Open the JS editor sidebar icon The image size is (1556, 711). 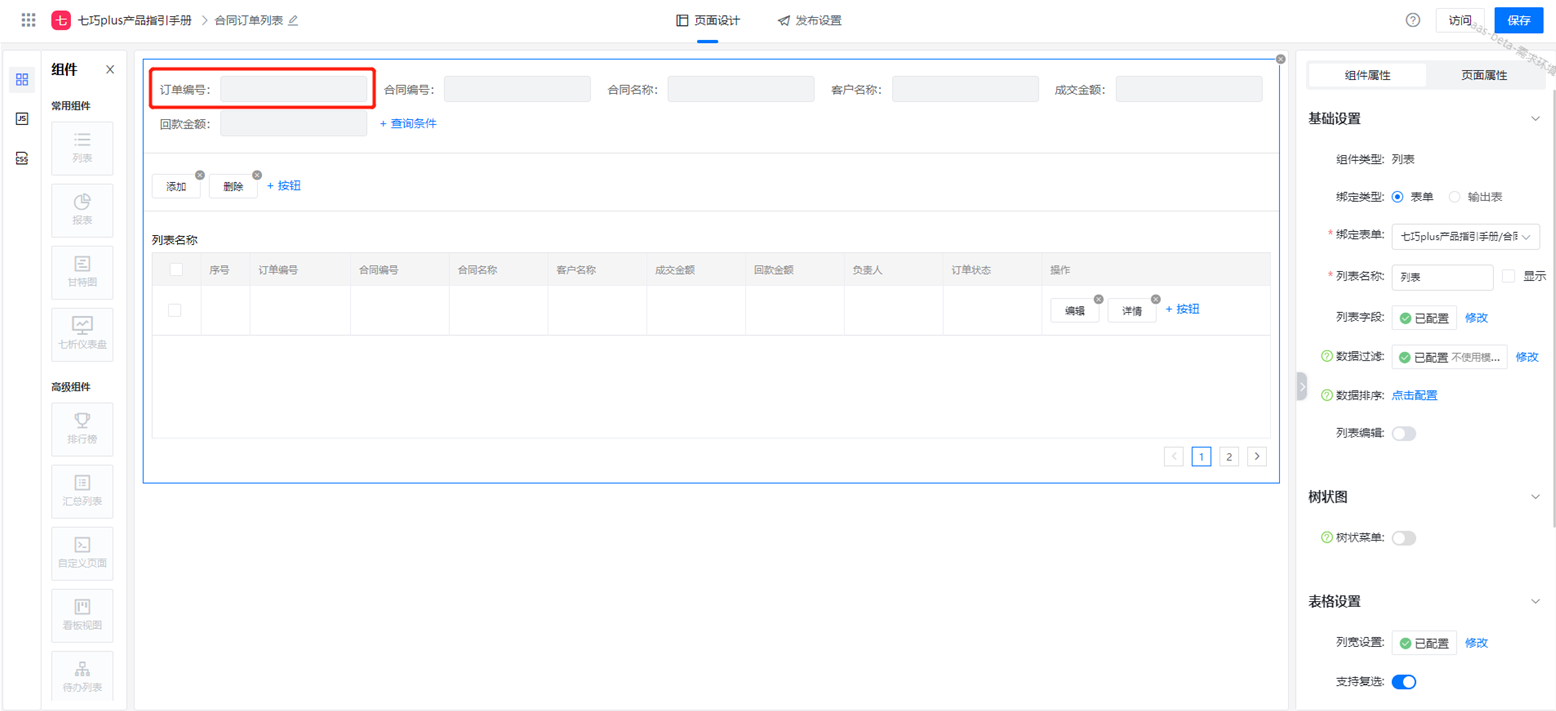pos(22,119)
